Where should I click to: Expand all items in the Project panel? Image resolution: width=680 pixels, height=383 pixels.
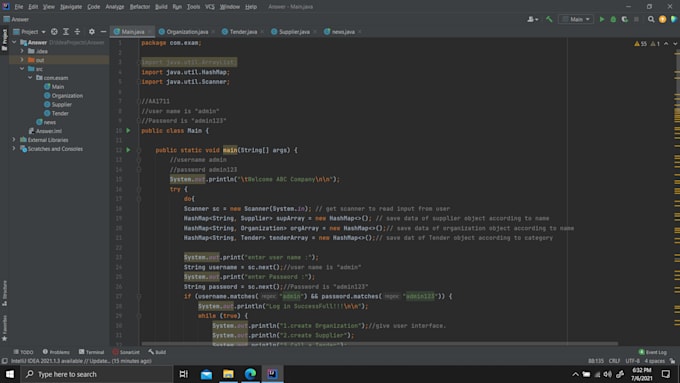66,32
